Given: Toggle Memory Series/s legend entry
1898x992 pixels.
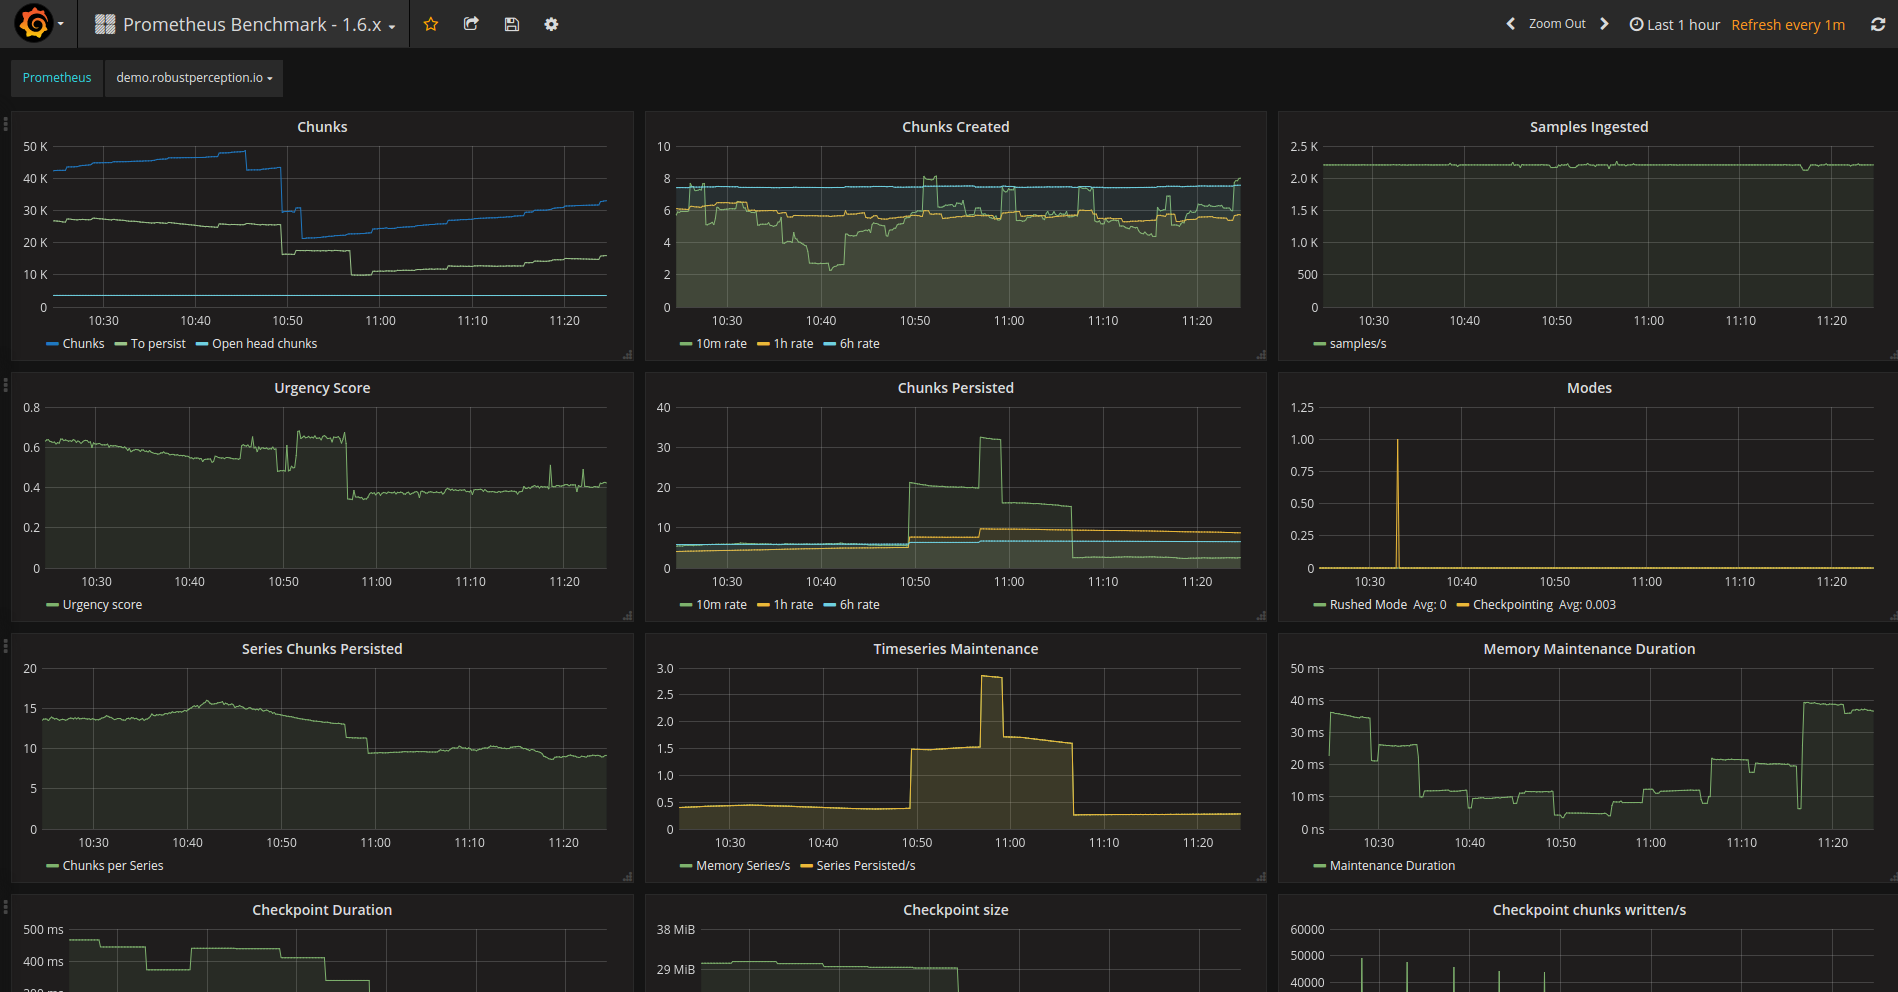Looking at the screenshot, I should pyautogui.click(x=743, y=866).
